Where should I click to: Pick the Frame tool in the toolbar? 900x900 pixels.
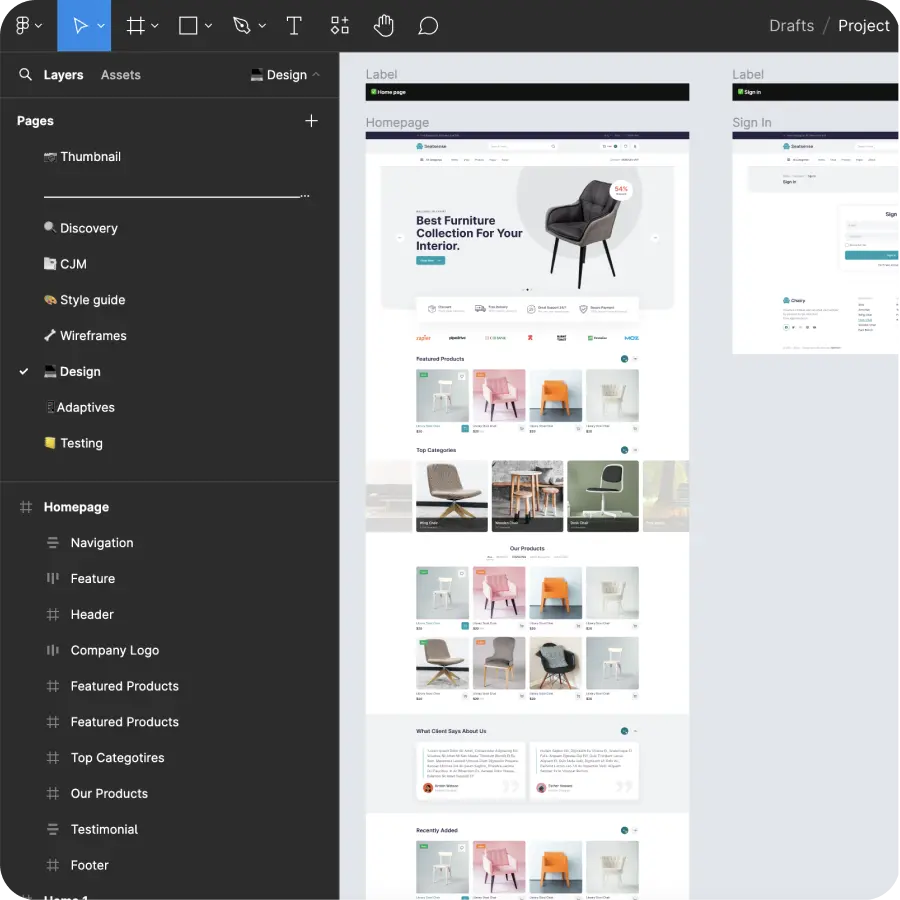136,25
